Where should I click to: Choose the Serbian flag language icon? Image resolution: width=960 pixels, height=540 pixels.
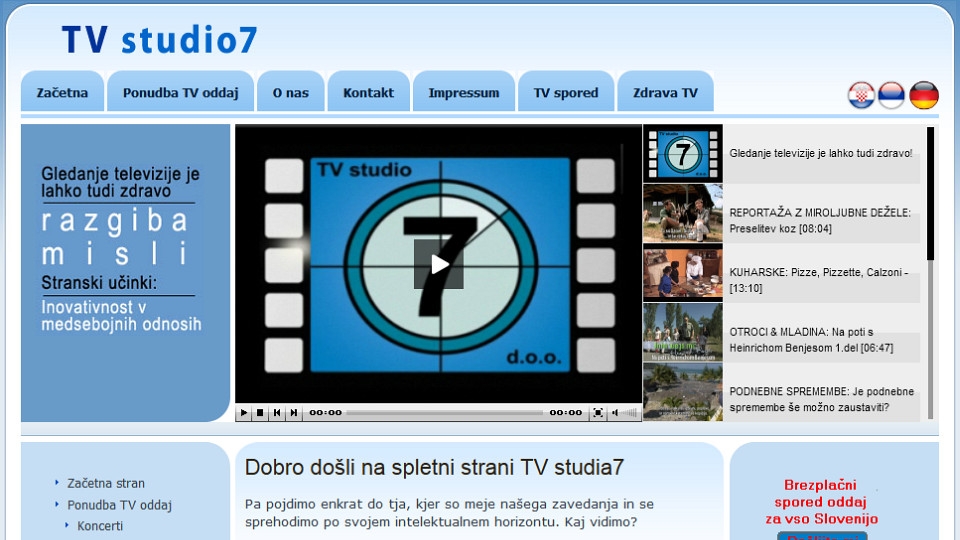coord(892,95)
